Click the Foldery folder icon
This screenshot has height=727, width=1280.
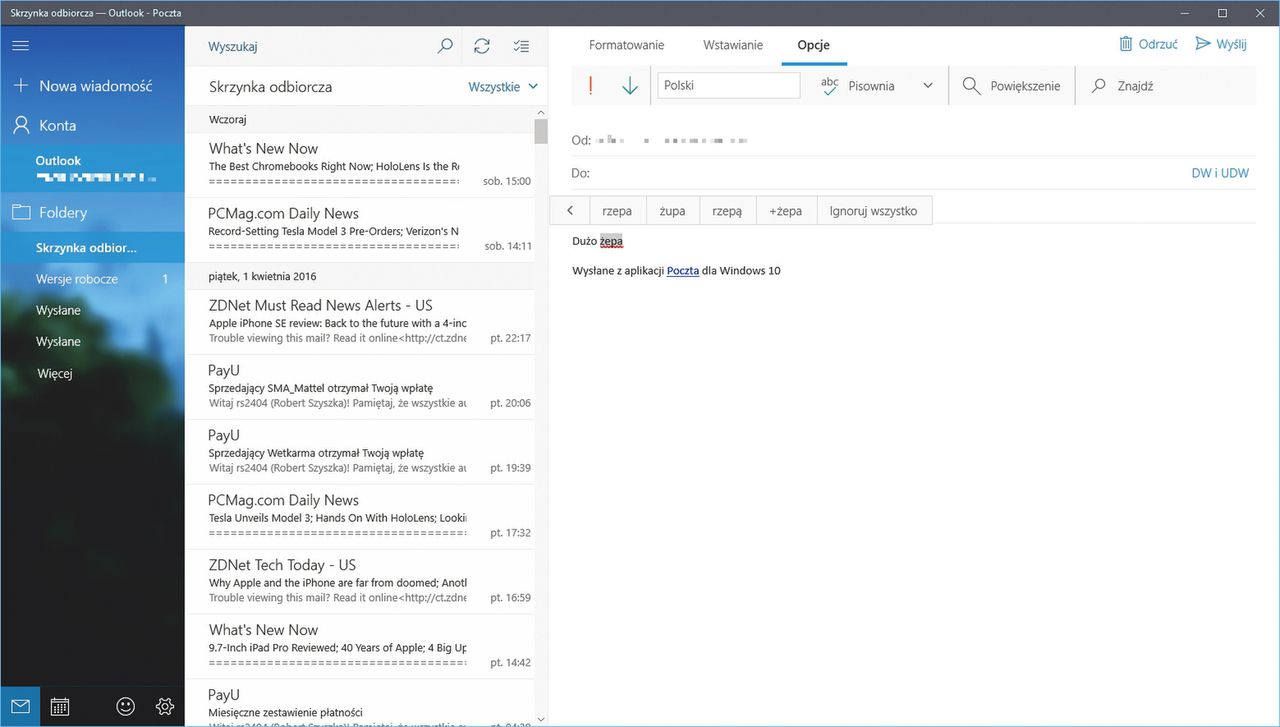(x=20, y=212)
